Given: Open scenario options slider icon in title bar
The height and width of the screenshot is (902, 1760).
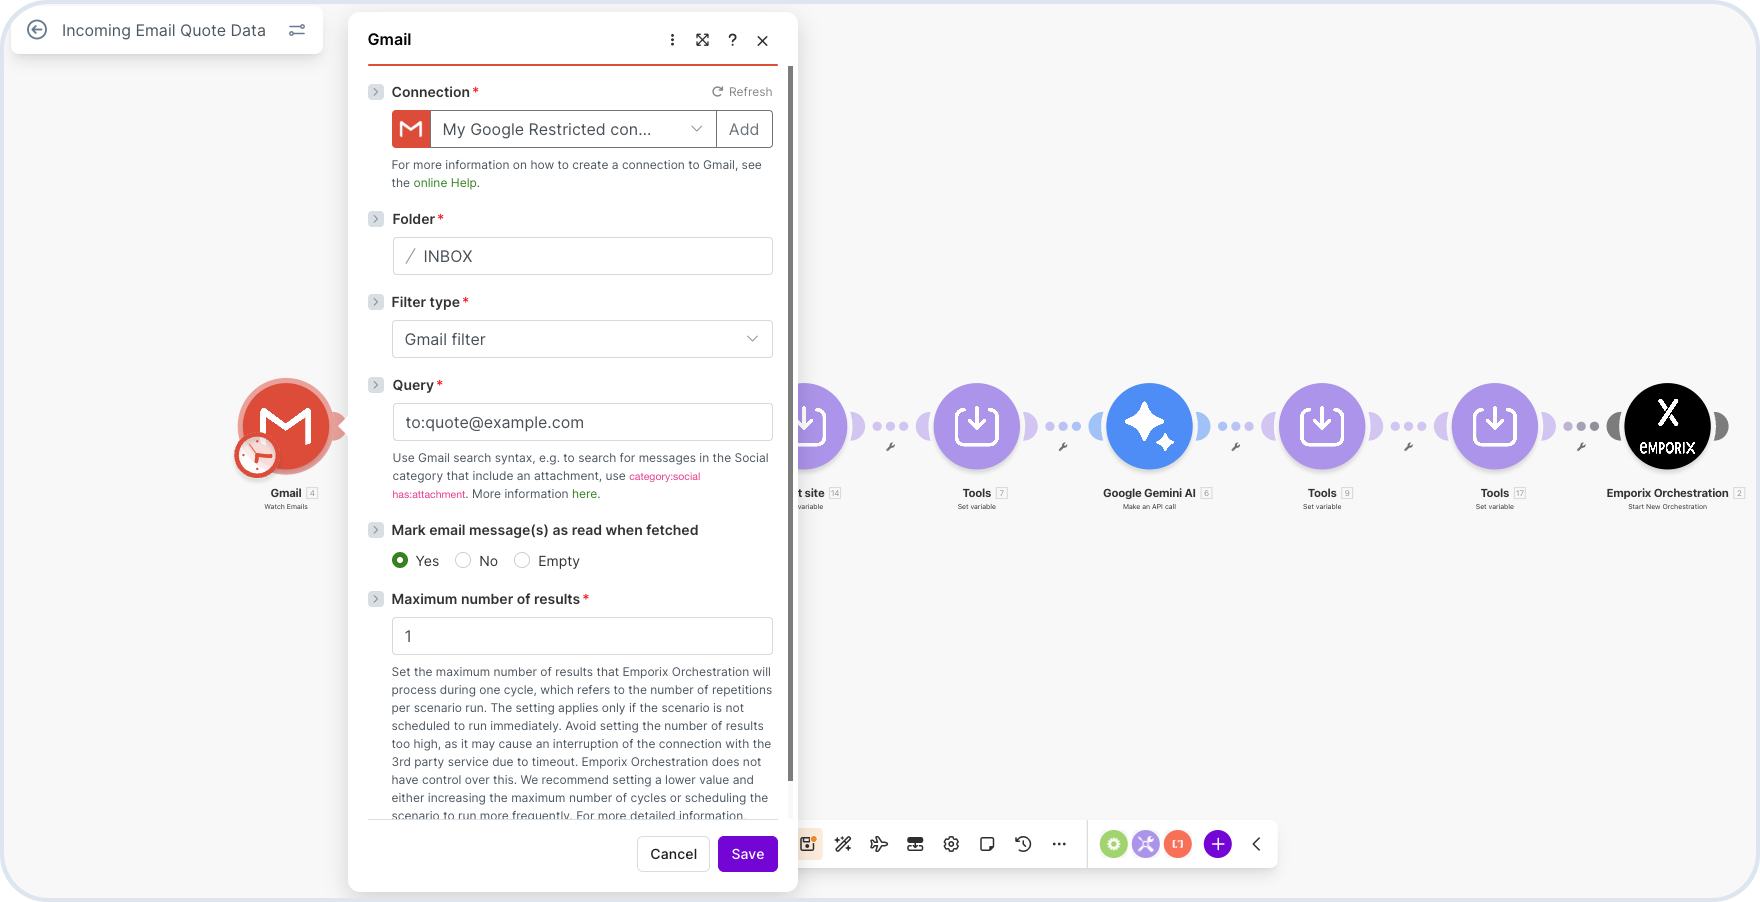Looking at the screenshot, I should point(297,30).
